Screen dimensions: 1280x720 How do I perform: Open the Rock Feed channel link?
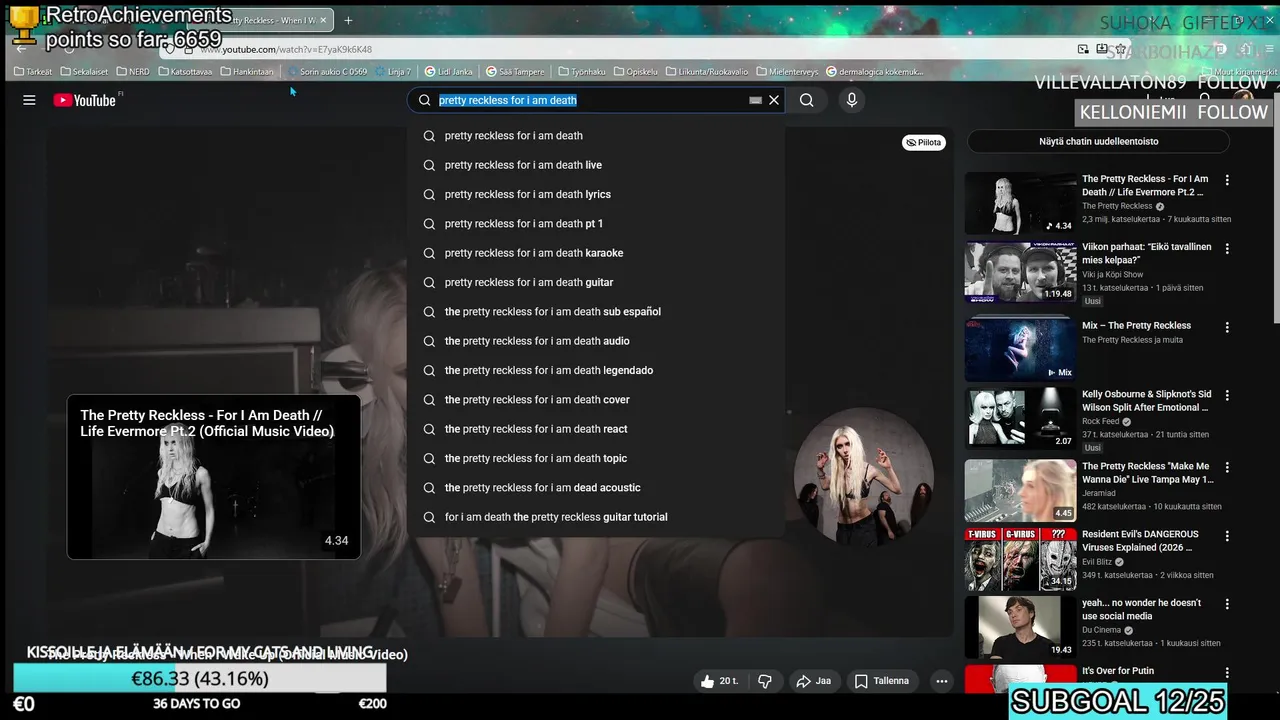pyautogui.click(x=1102, y=422)
